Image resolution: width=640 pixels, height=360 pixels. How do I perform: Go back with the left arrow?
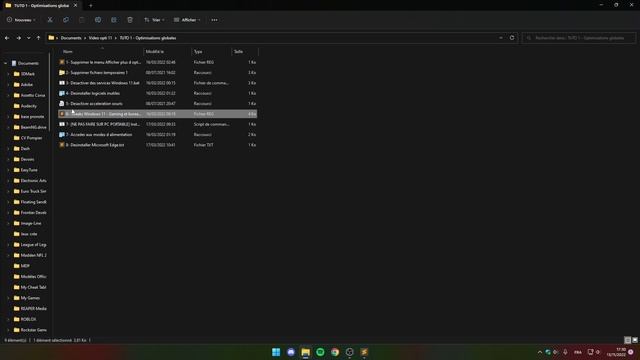point(7,38)
